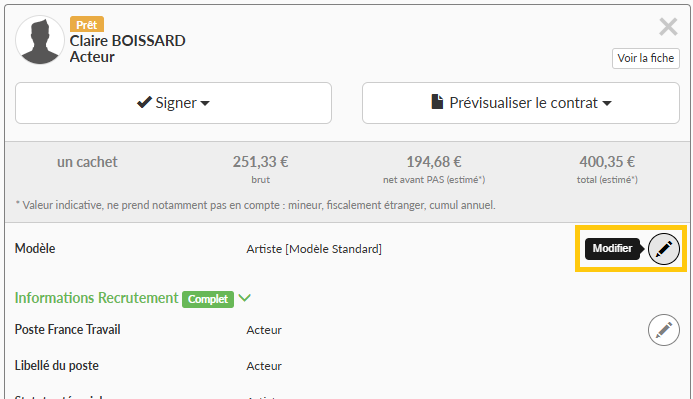Click the 194,68 € net avant PAS amount
Viewport: 693px width, 399px height.
tap(434, 162)
